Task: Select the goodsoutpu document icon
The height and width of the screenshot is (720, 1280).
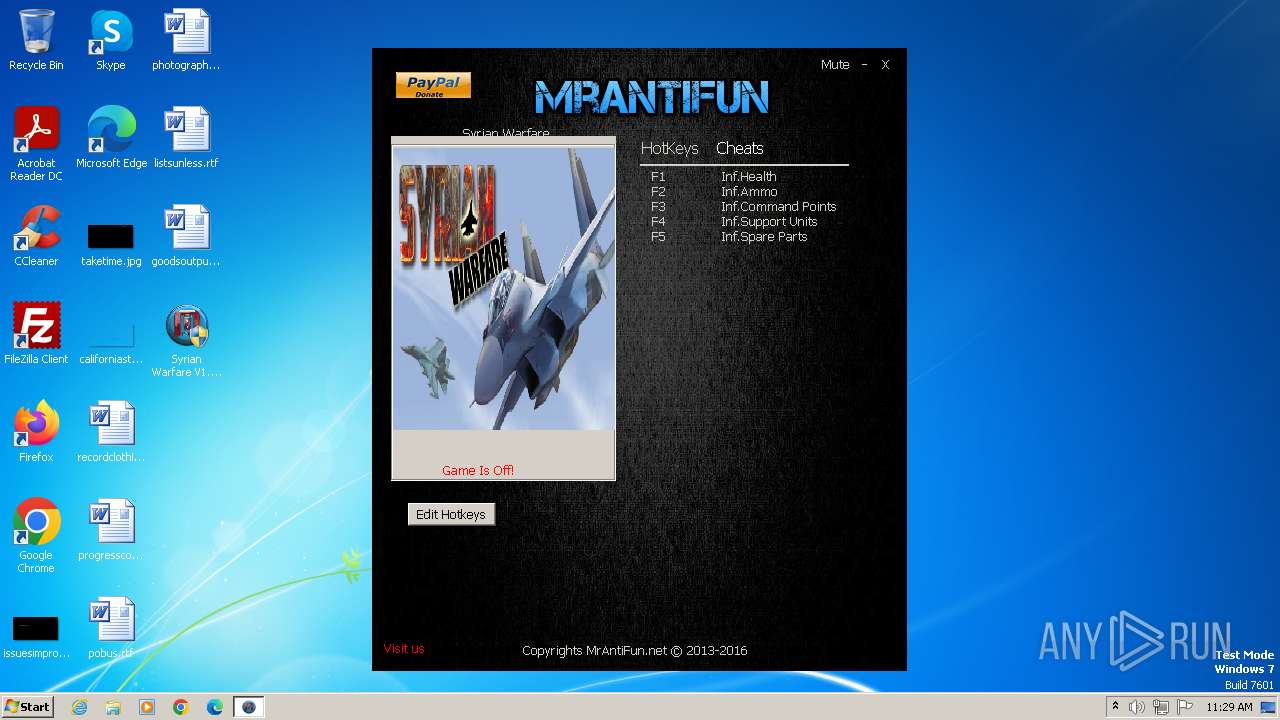Action: tap(186, 236)
